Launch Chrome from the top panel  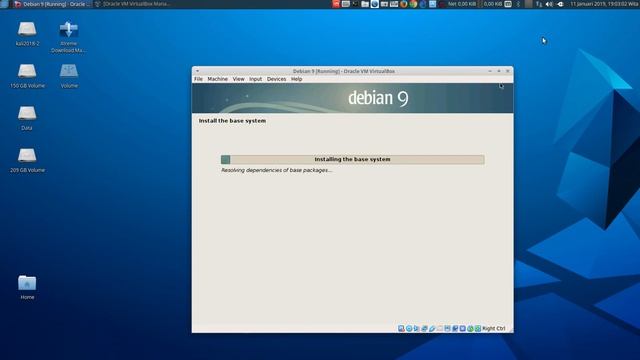tap(413, 4)
